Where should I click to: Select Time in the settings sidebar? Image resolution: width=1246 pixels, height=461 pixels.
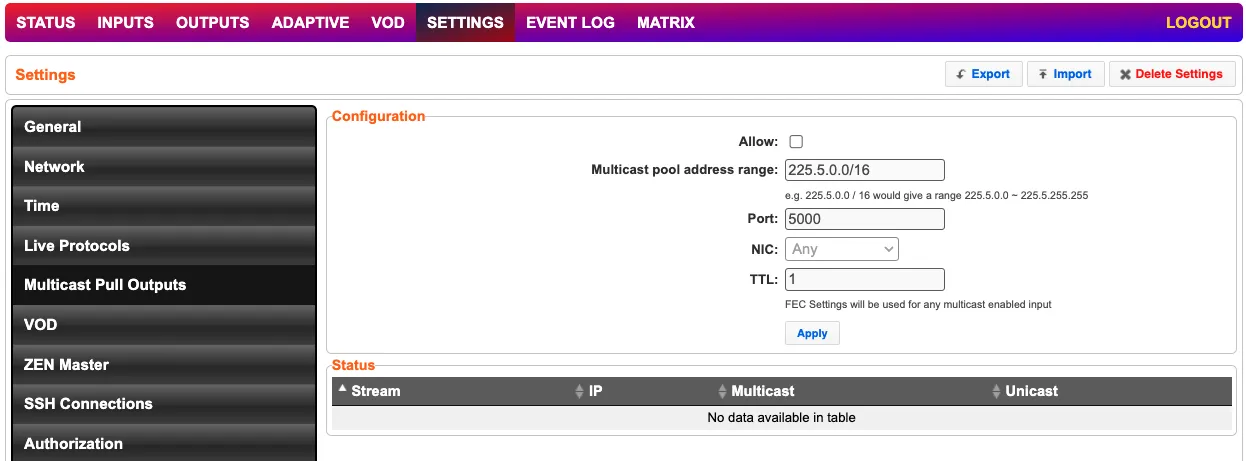pos(164,206)
